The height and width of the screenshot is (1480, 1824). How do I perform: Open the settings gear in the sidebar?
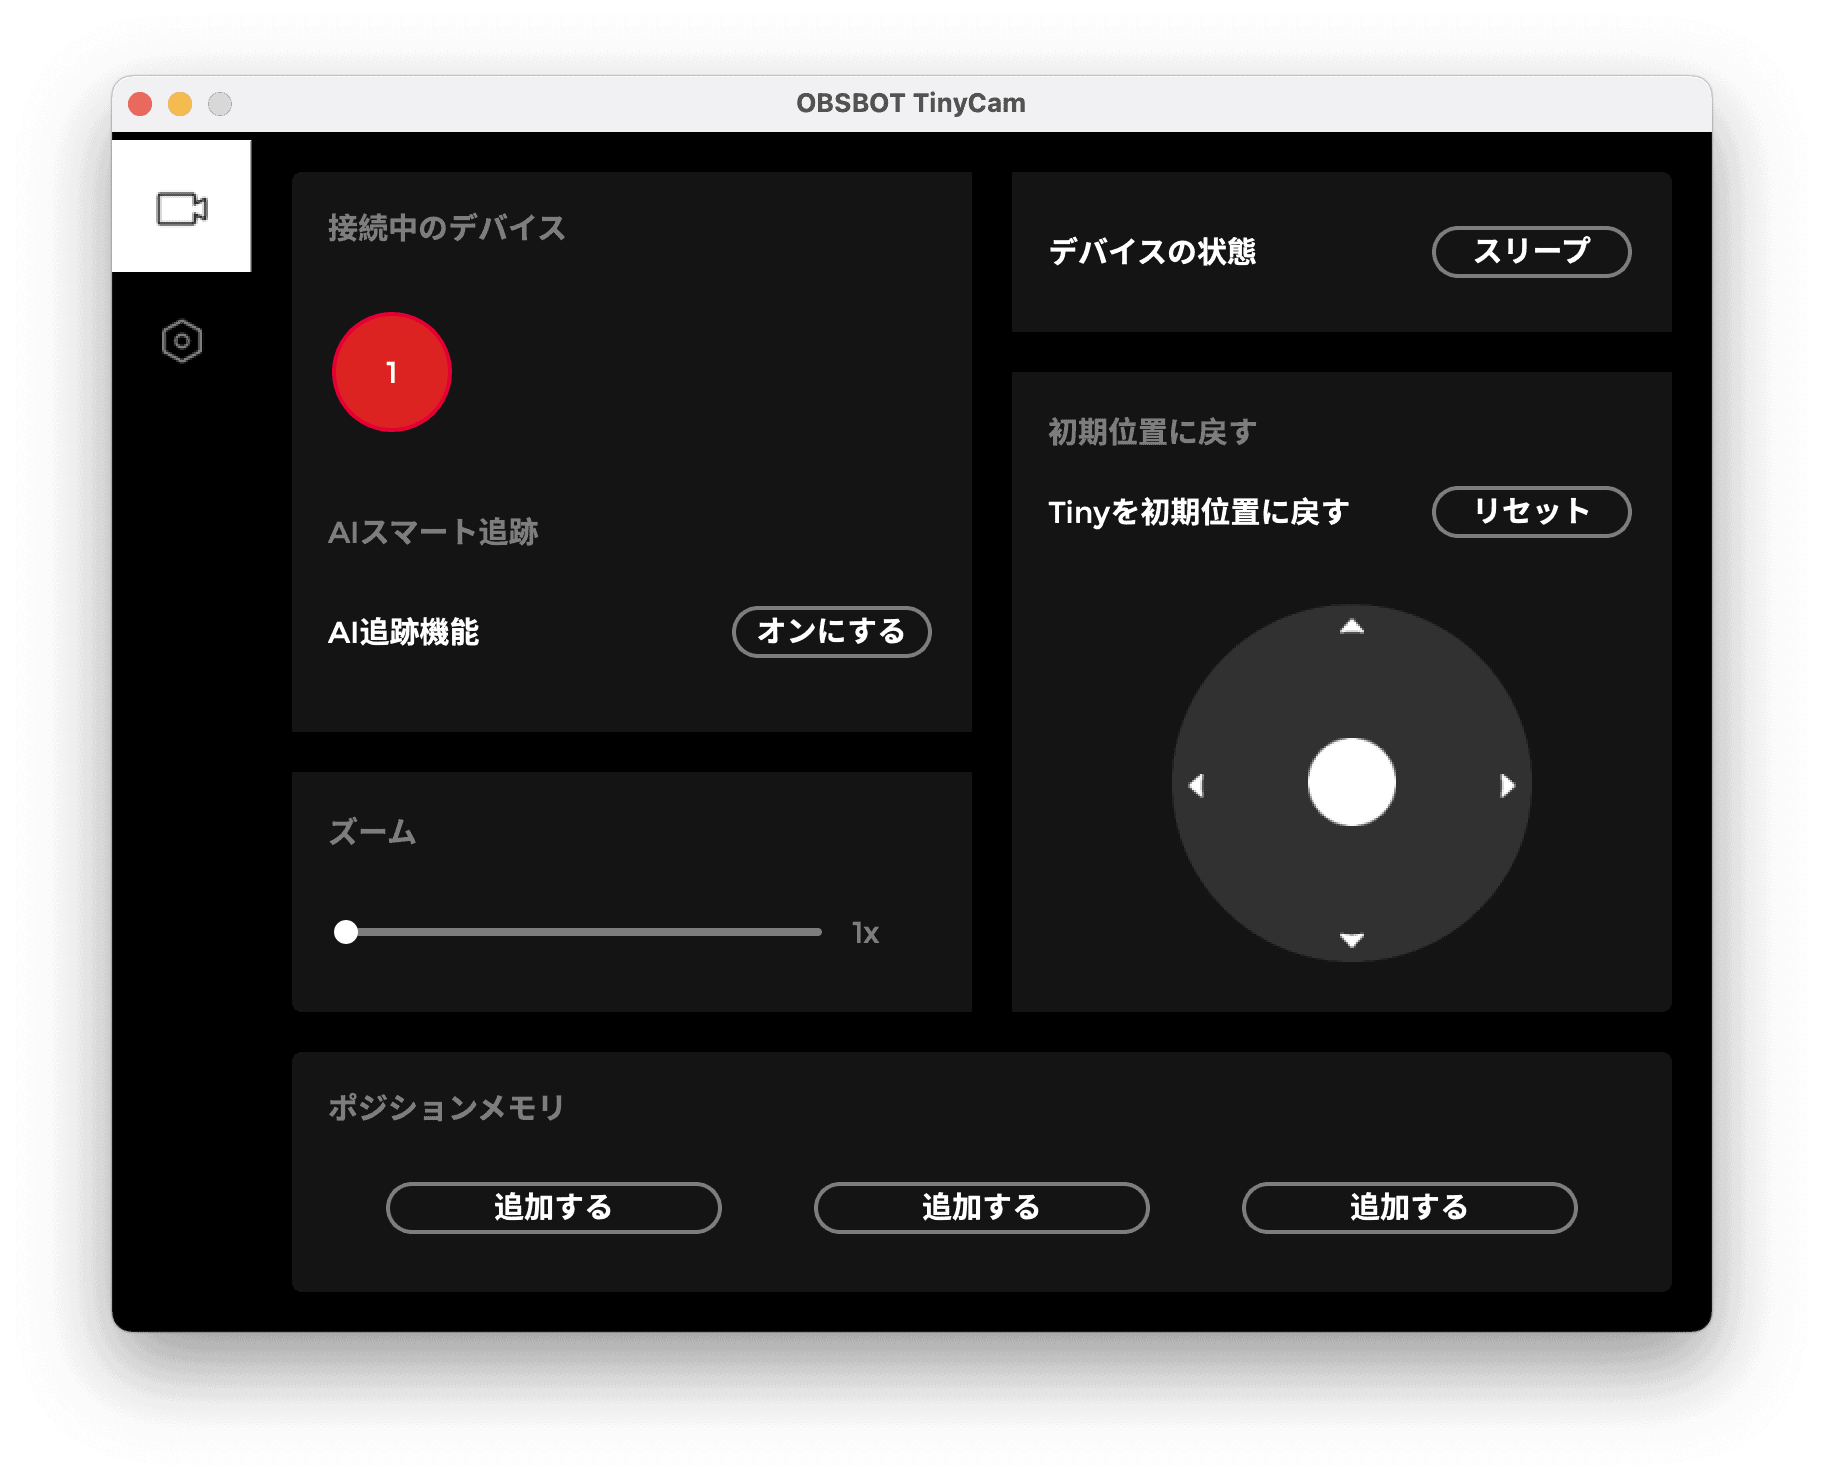point(182,341)
